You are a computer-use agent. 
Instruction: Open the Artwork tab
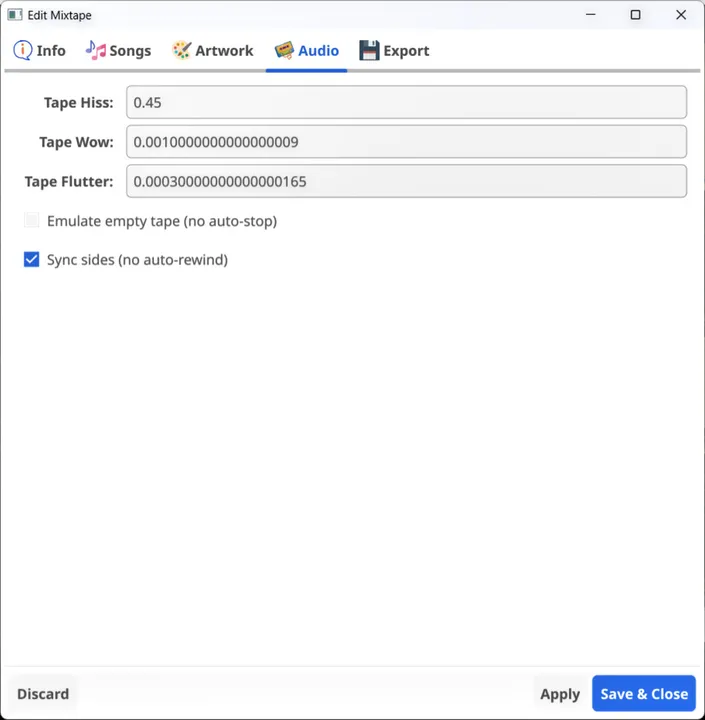pyautogui.click(x=213, y=51)
